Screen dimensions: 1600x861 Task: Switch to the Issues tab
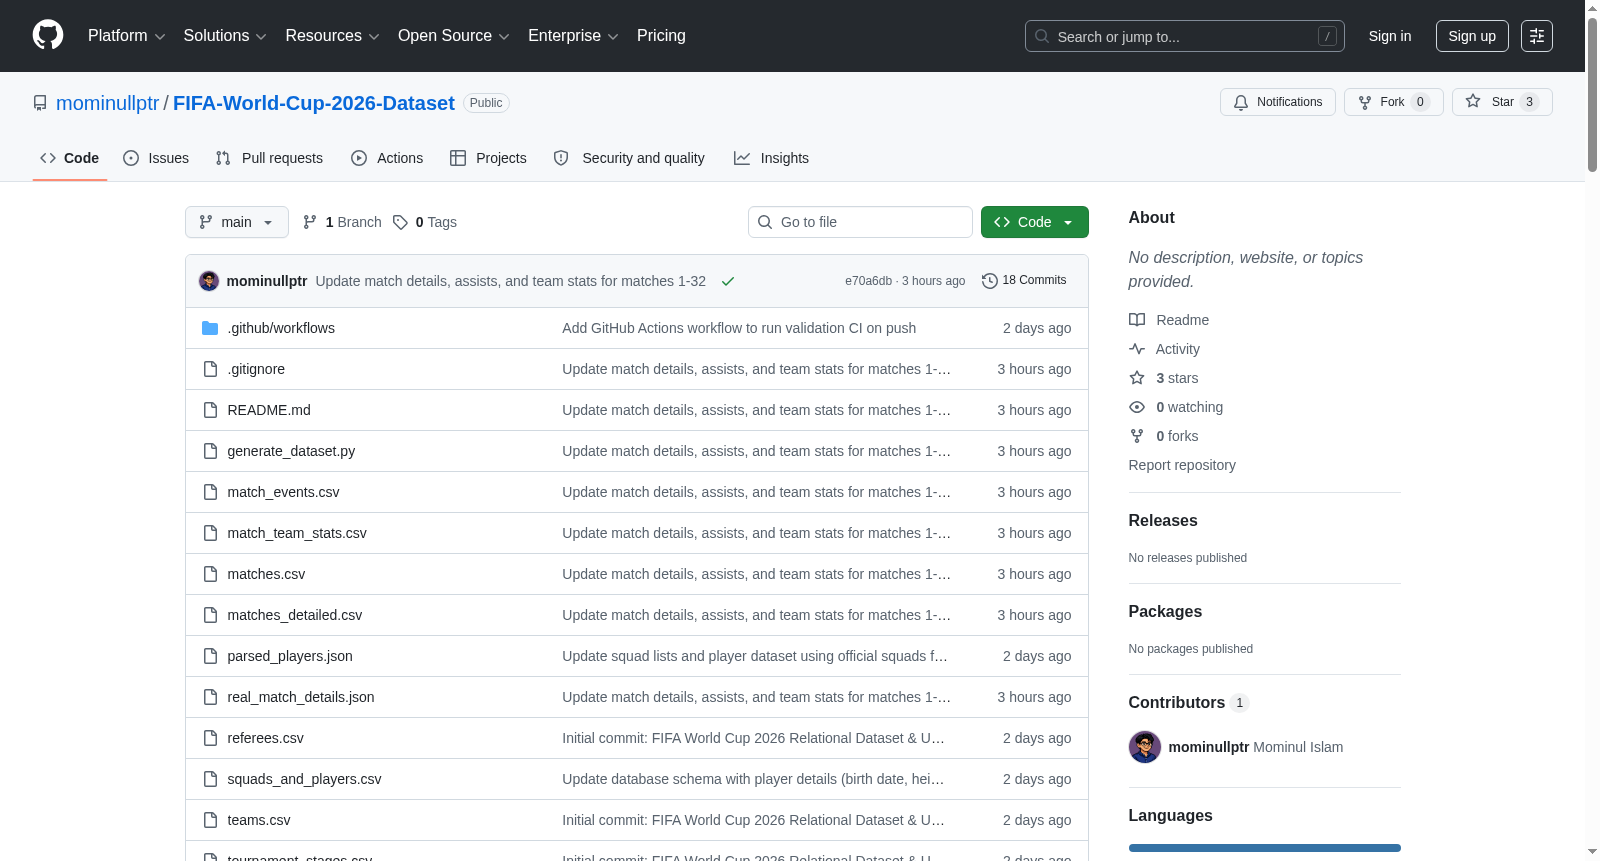coord(156,158)
